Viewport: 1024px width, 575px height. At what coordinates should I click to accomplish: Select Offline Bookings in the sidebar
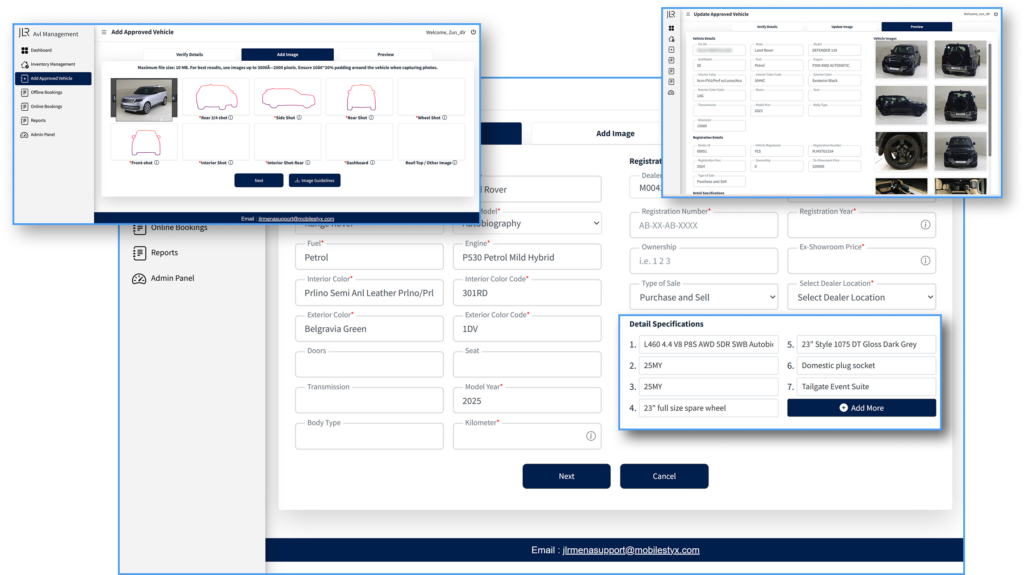point(46,92)
